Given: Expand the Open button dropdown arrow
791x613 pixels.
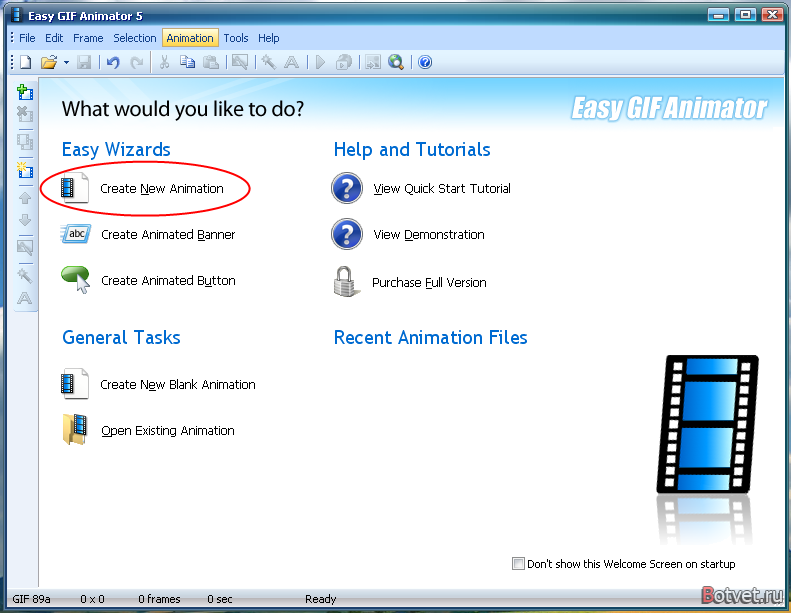Looking at the screenshot, I should (66, 62).
